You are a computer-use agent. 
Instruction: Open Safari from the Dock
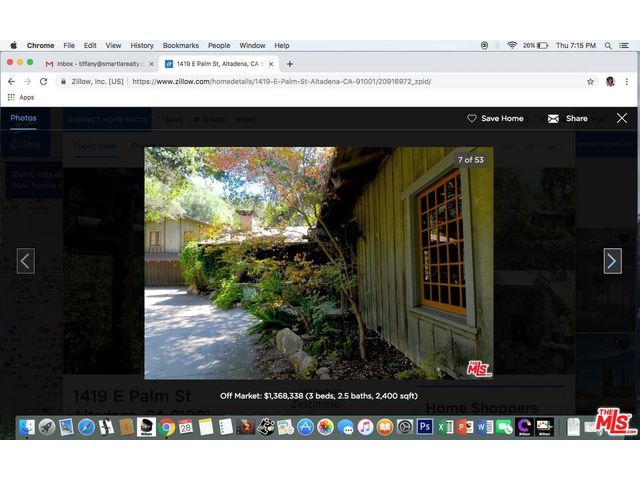click(x=86, y=427)
